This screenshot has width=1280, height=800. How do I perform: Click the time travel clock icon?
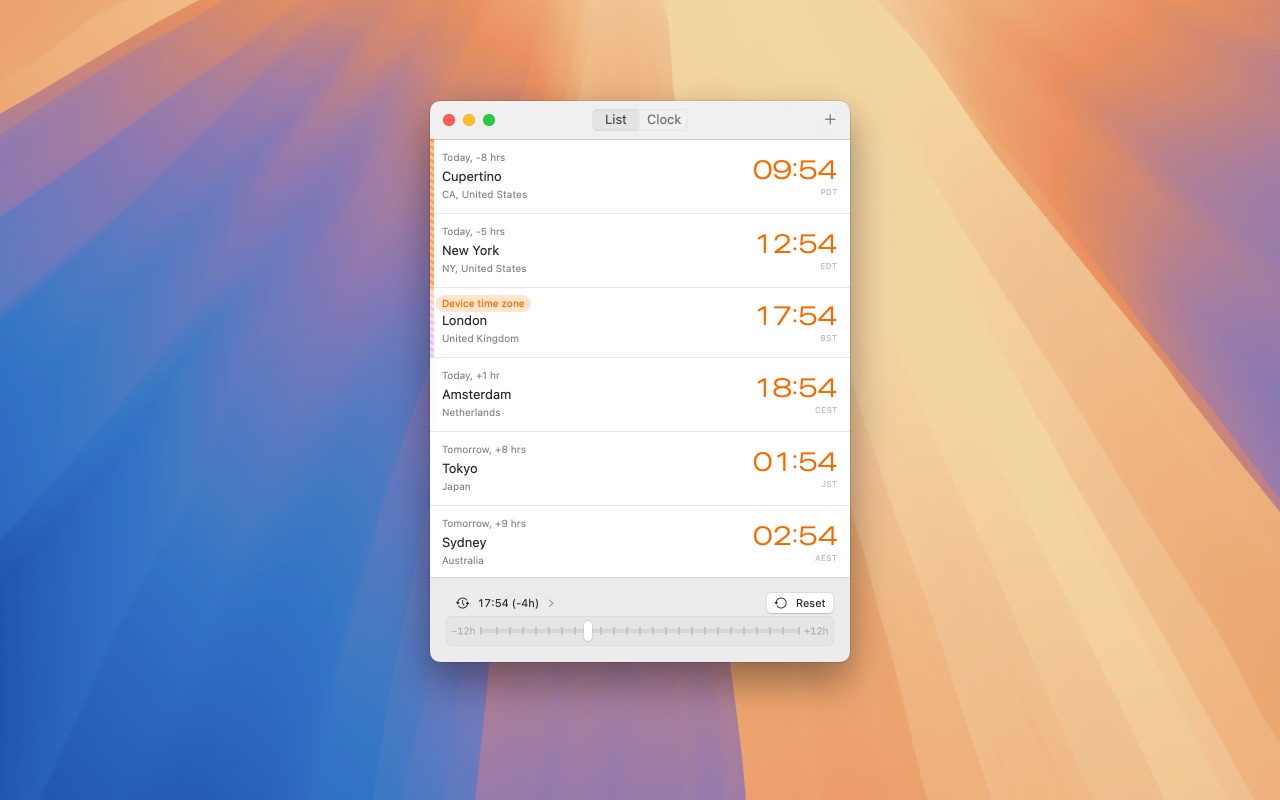point(462,603)
